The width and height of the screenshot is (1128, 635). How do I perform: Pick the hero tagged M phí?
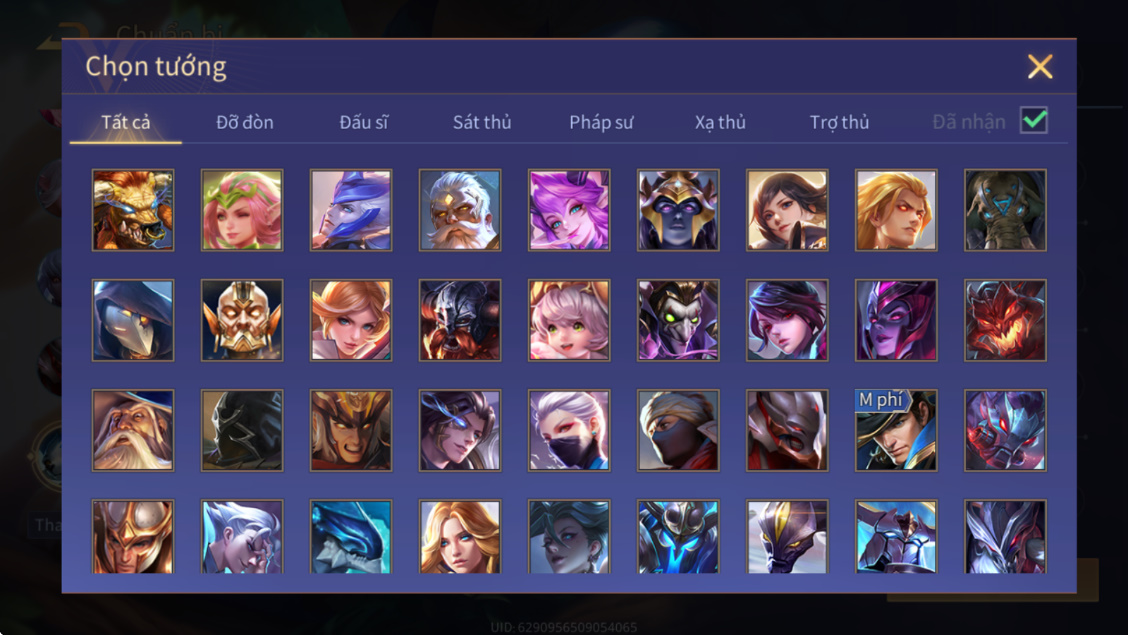896,430
